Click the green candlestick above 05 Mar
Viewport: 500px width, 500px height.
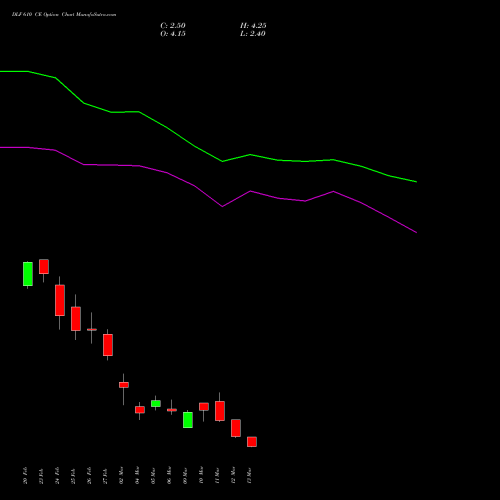pos(156,403)
